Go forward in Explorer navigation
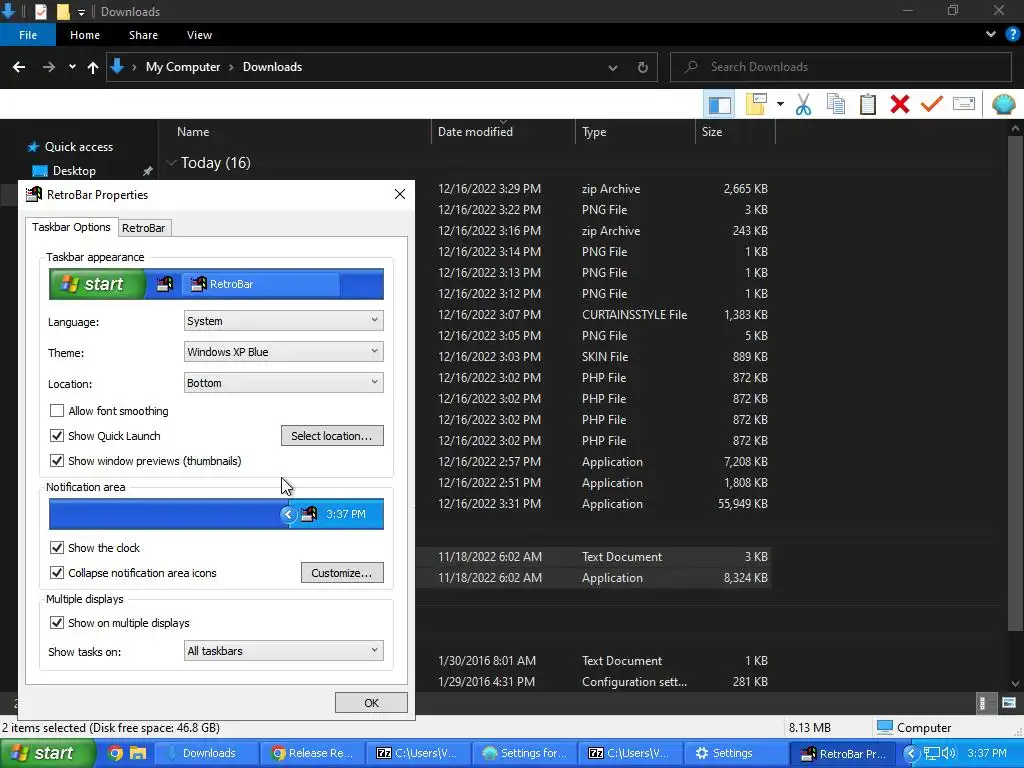Image resolution: width=1024 pixels, height=768 pixels. pyautogui.click(x=48, y=67)
